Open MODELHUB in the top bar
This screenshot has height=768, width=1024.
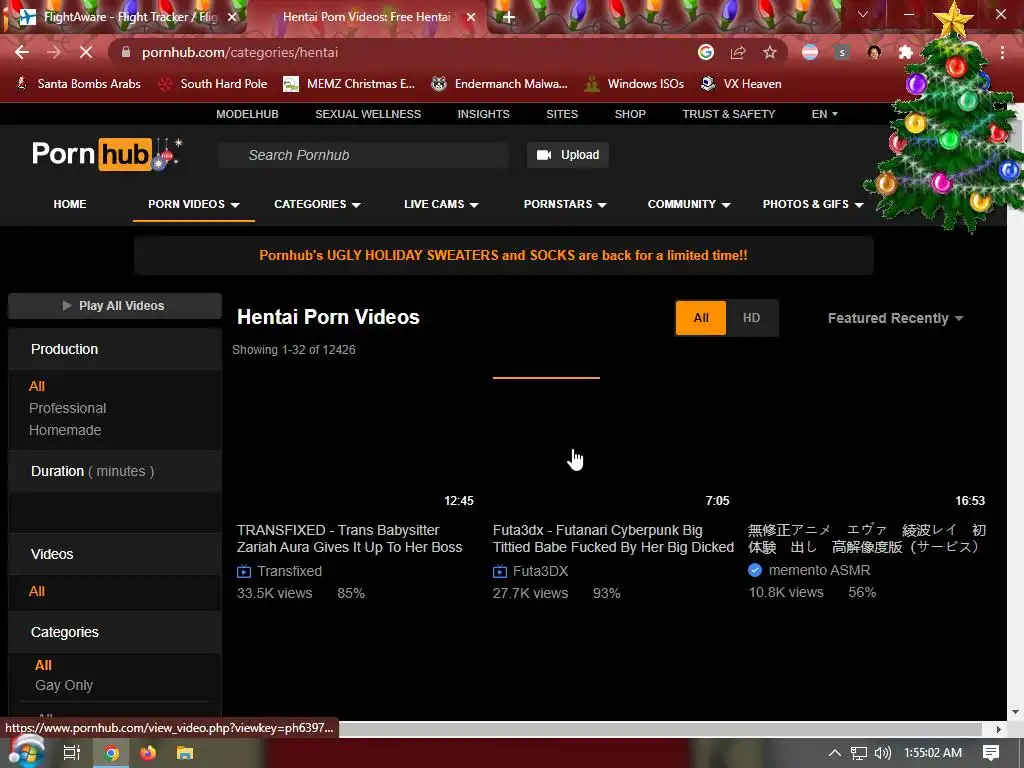coord(247,114)
